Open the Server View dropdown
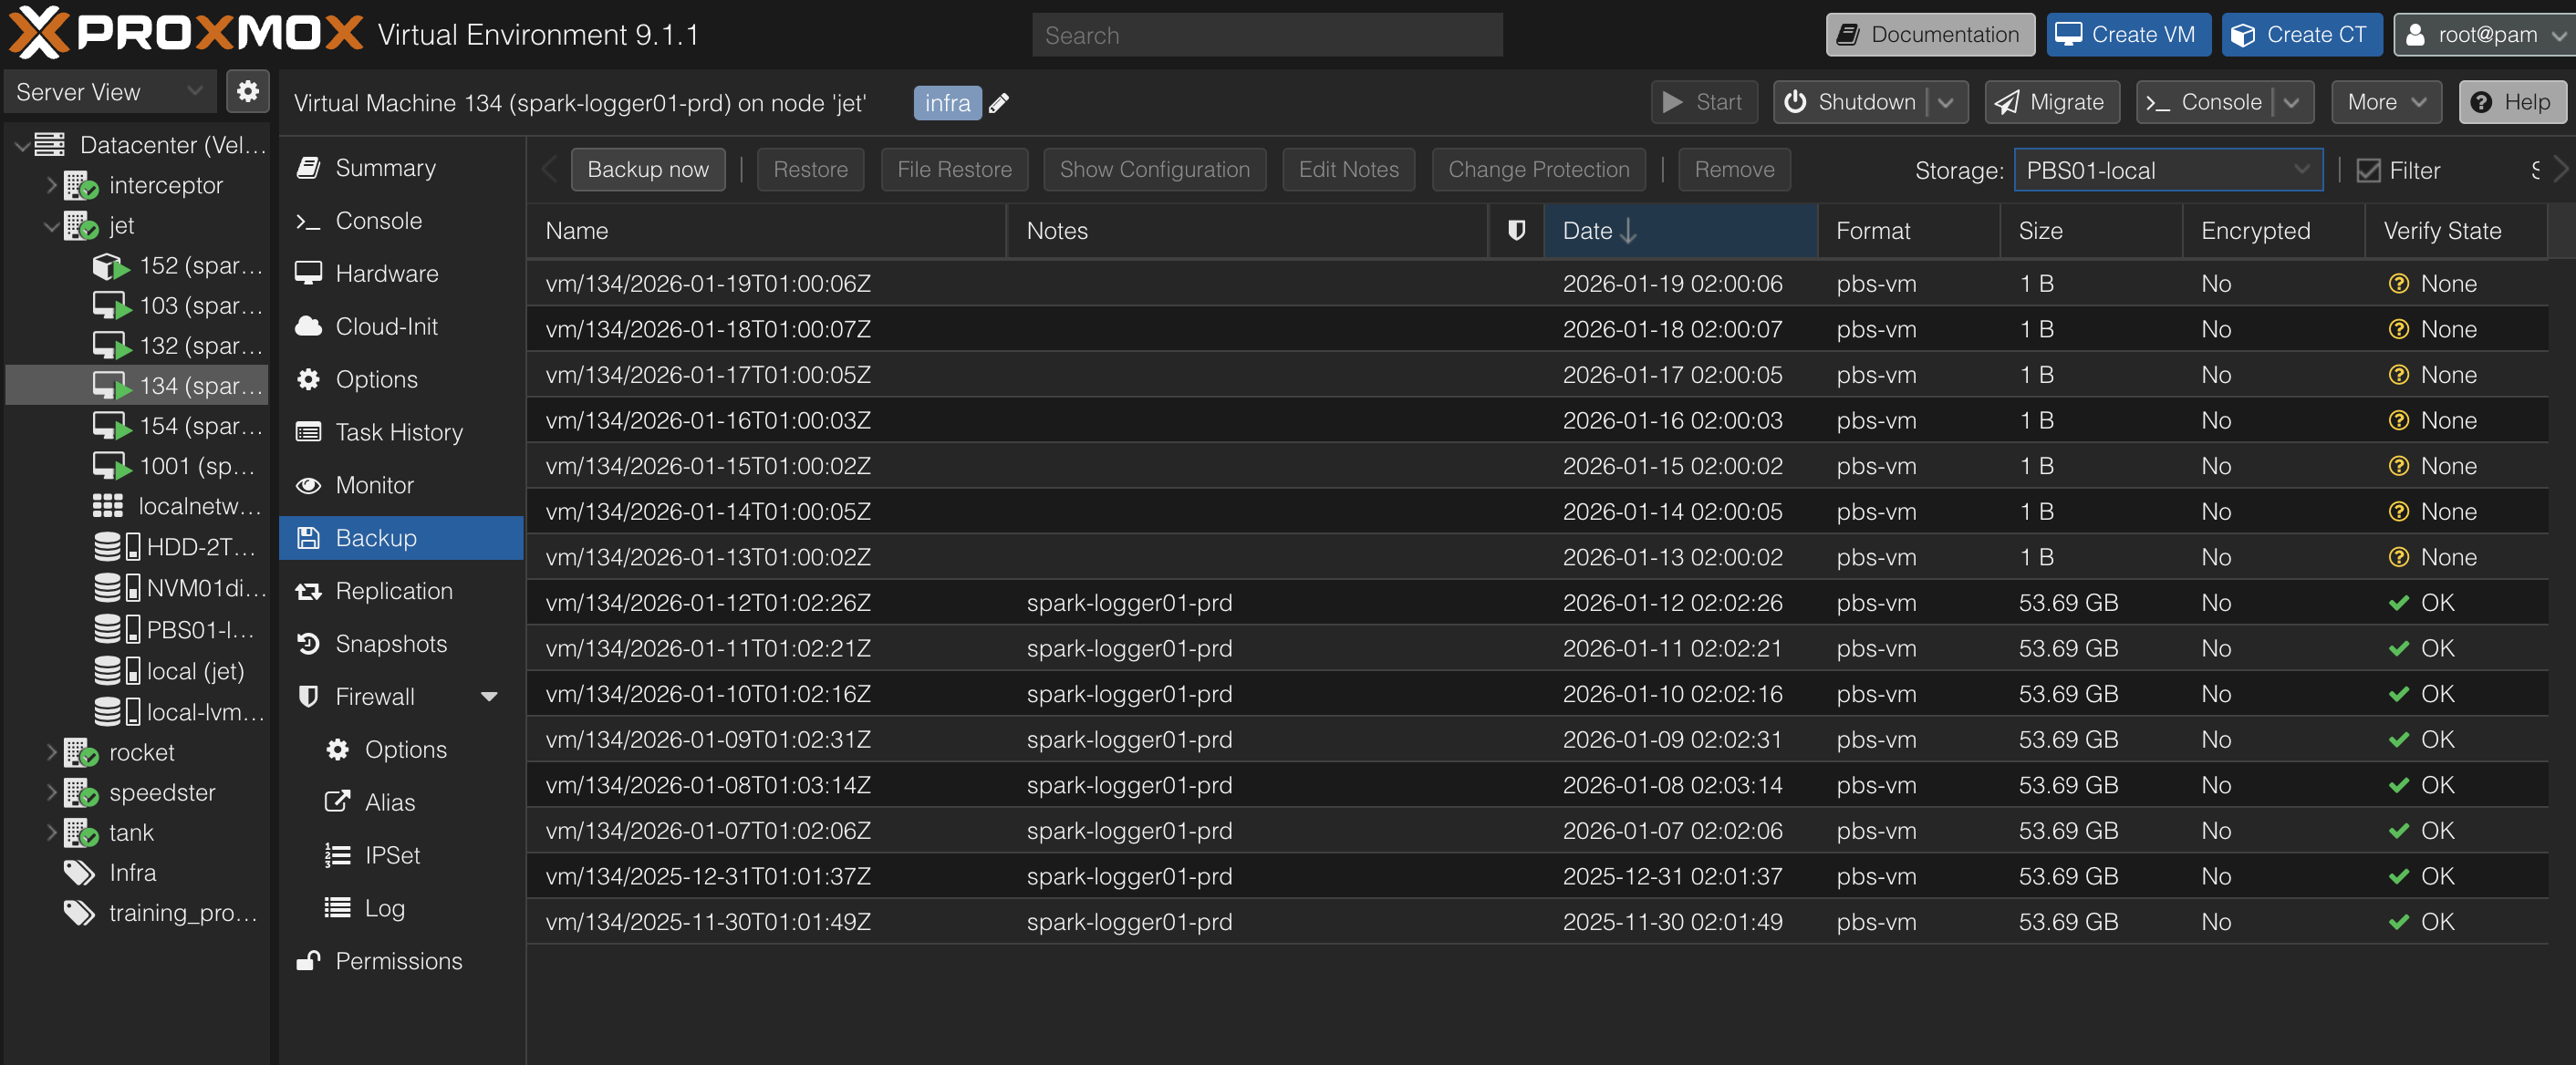 click(x=110, y=92)
